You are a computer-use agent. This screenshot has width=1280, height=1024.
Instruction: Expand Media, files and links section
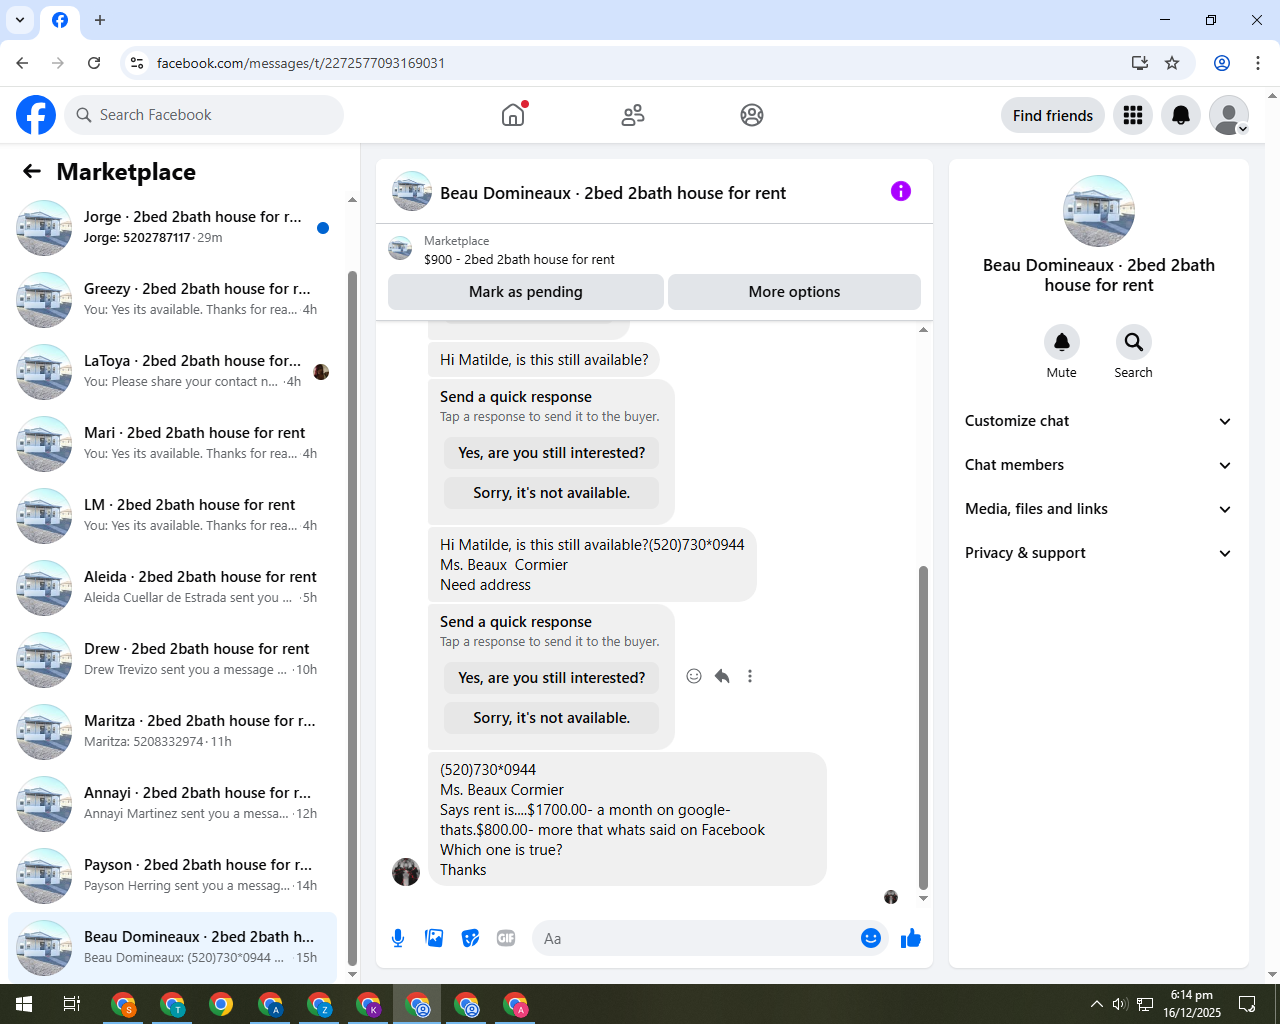coord(1098,509)
